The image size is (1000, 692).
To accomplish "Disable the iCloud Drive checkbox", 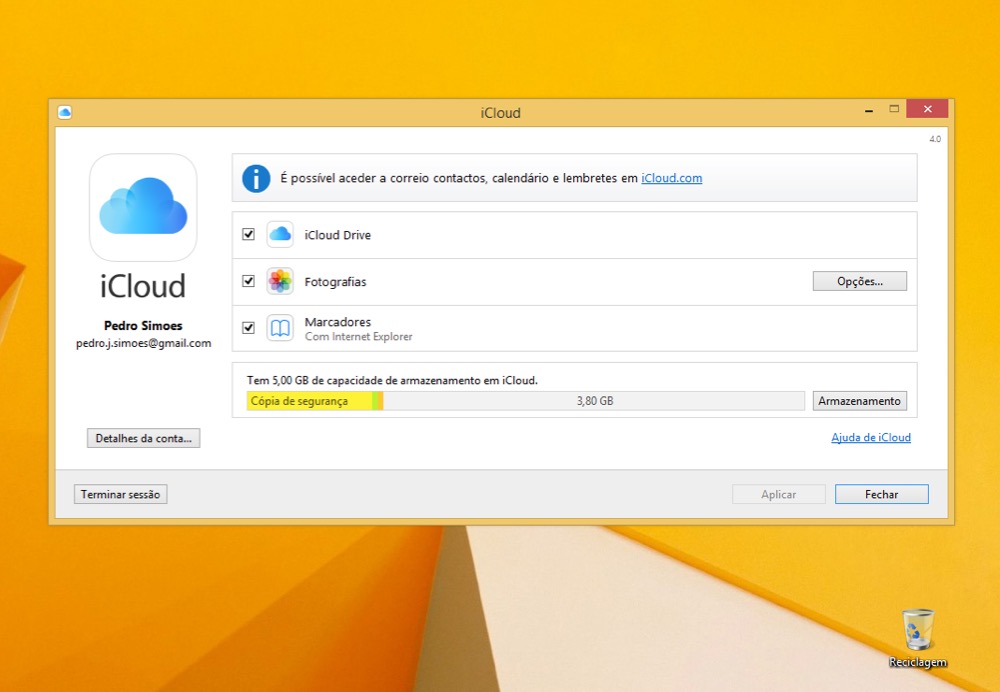I will coord(249,234).
